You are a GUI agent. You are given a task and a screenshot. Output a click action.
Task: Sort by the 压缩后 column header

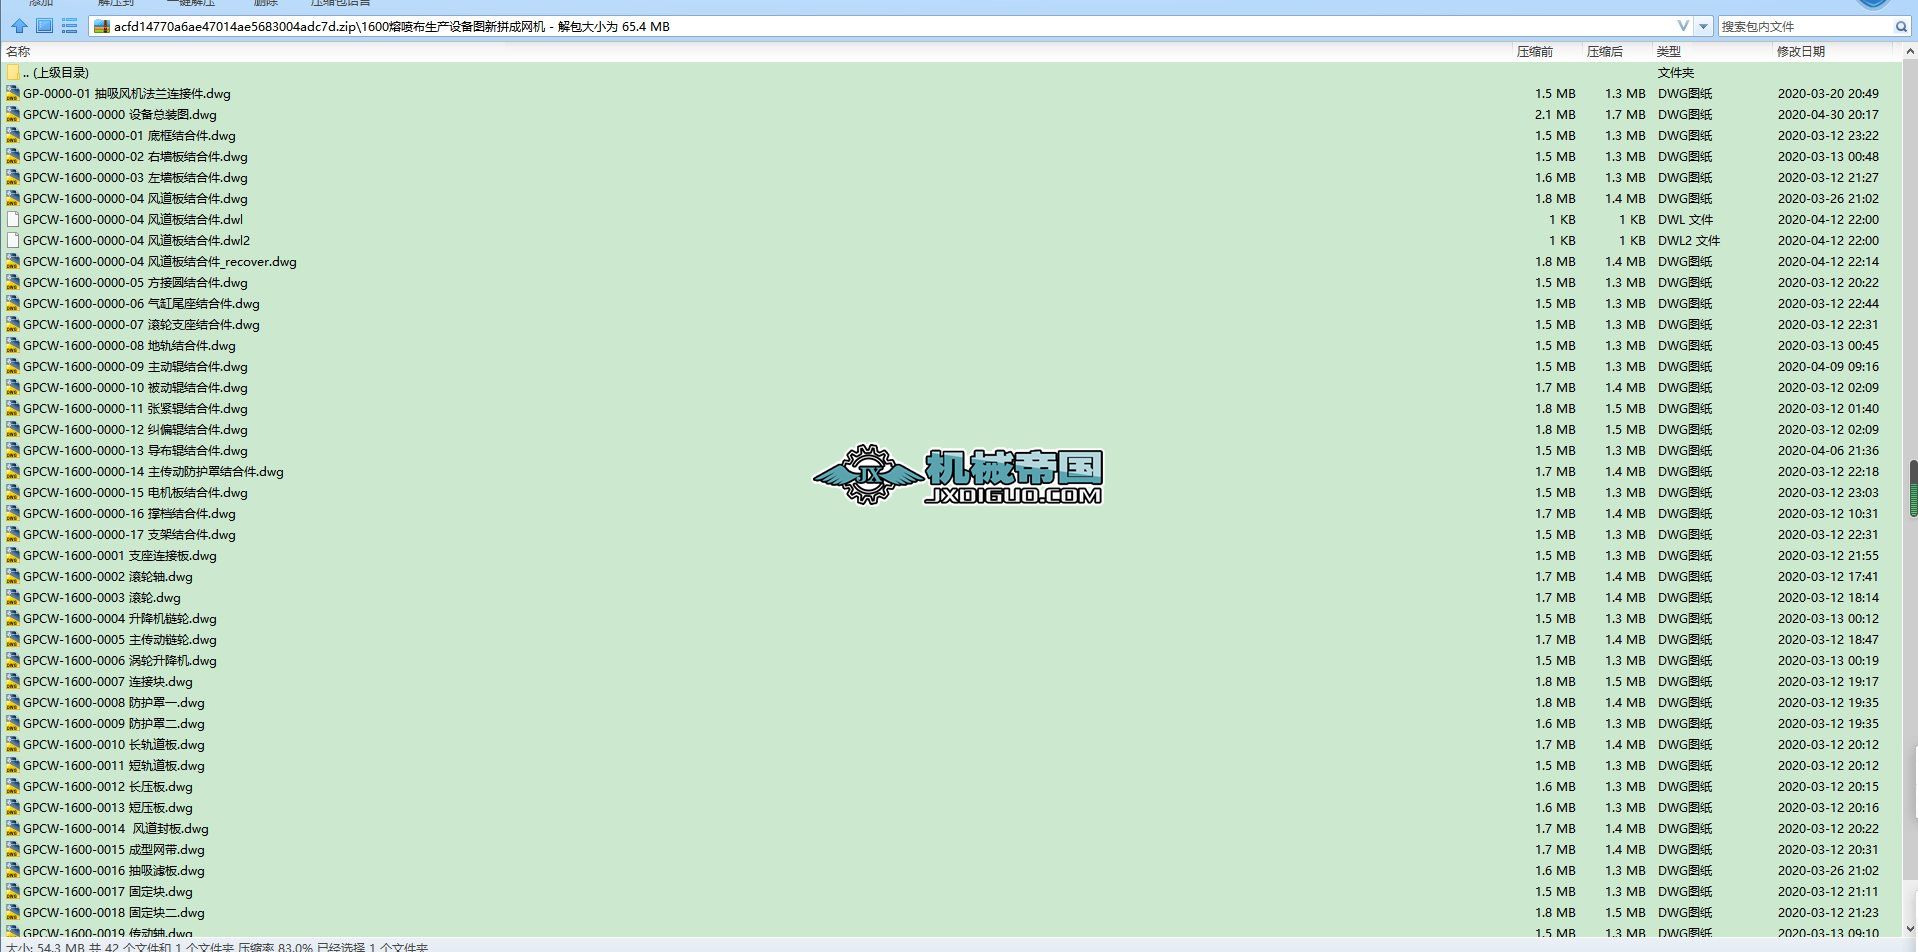click(x=1605, y=51)
